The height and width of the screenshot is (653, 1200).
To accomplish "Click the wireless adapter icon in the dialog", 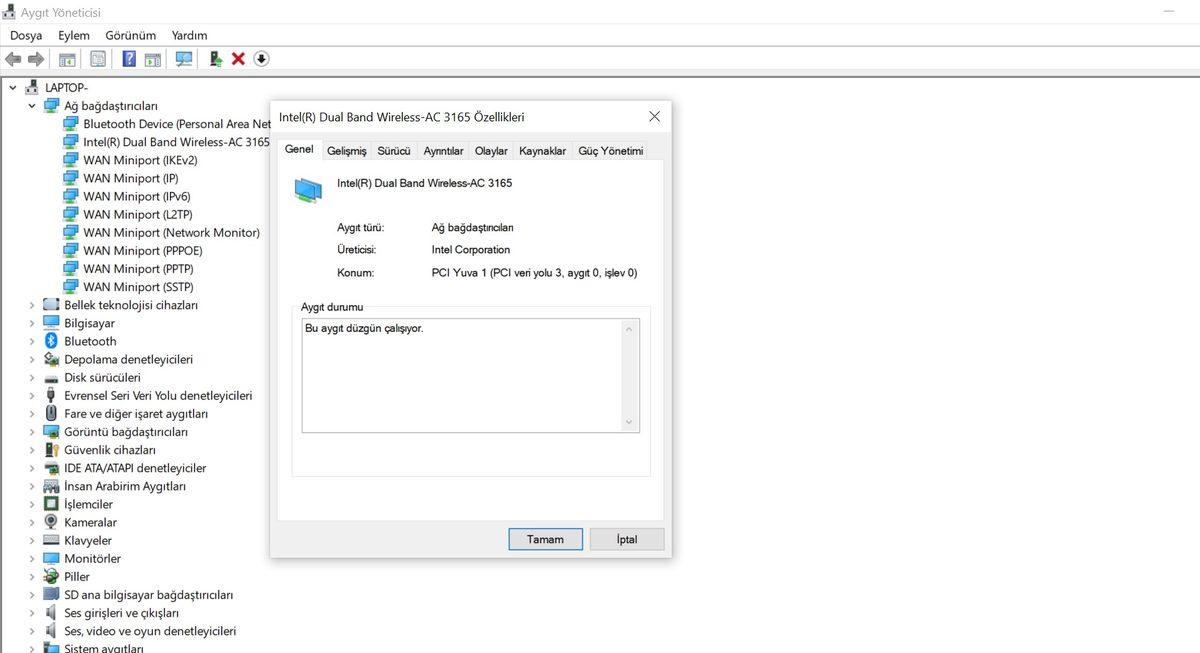I will pos(307,188).
